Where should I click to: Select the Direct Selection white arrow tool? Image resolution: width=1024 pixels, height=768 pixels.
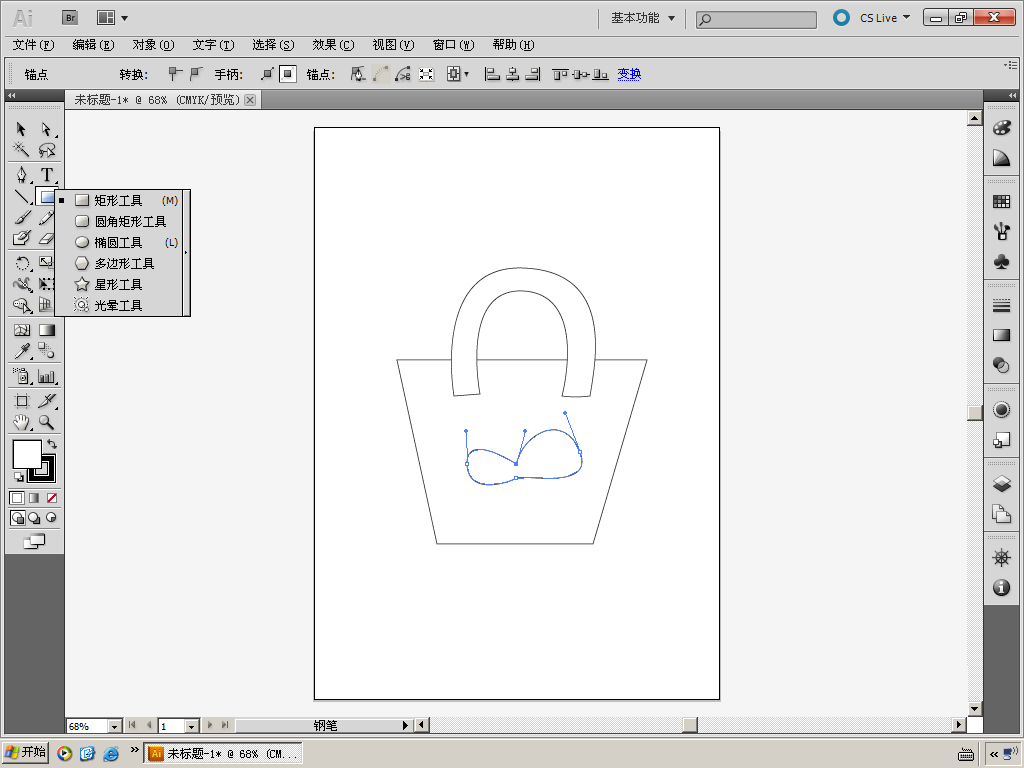click(x=46, y=129)
